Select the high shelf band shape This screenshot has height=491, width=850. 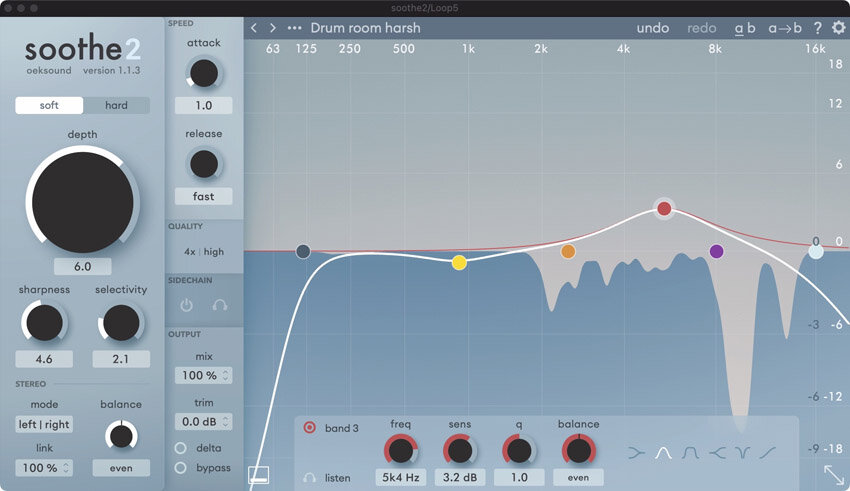pos(717,452)
